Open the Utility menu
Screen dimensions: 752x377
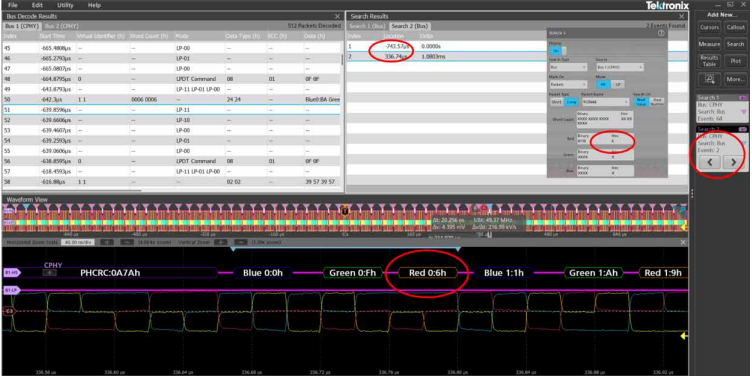click(x=65, y=5)
